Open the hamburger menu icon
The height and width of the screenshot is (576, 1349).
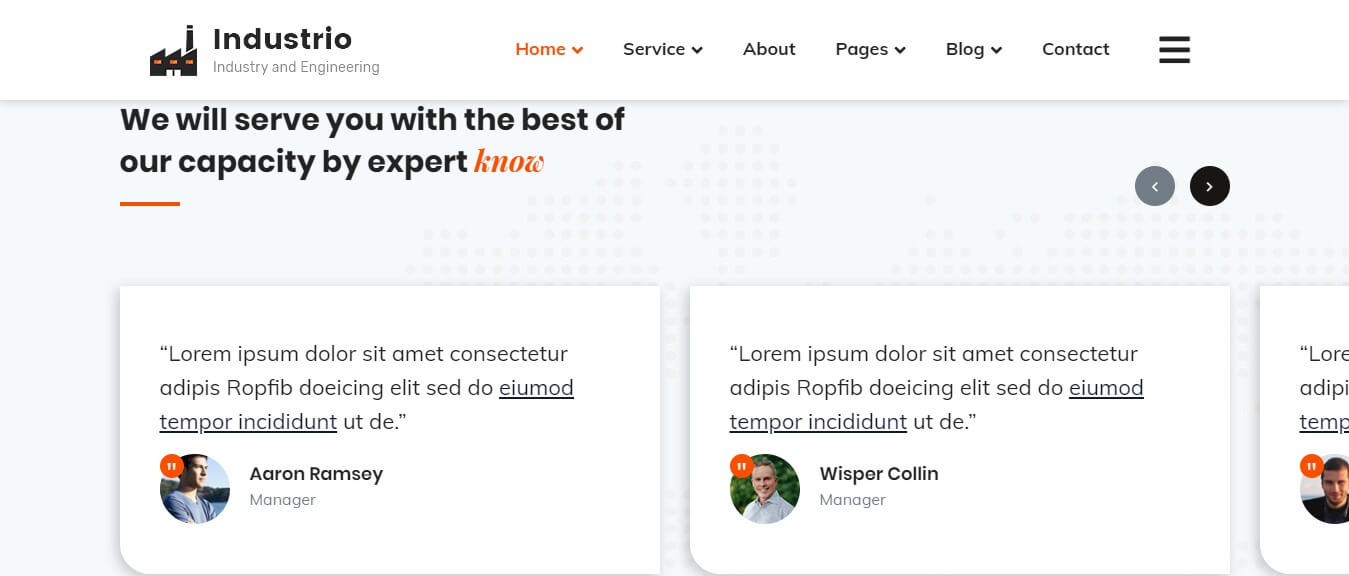click(x=1174, y=50)
